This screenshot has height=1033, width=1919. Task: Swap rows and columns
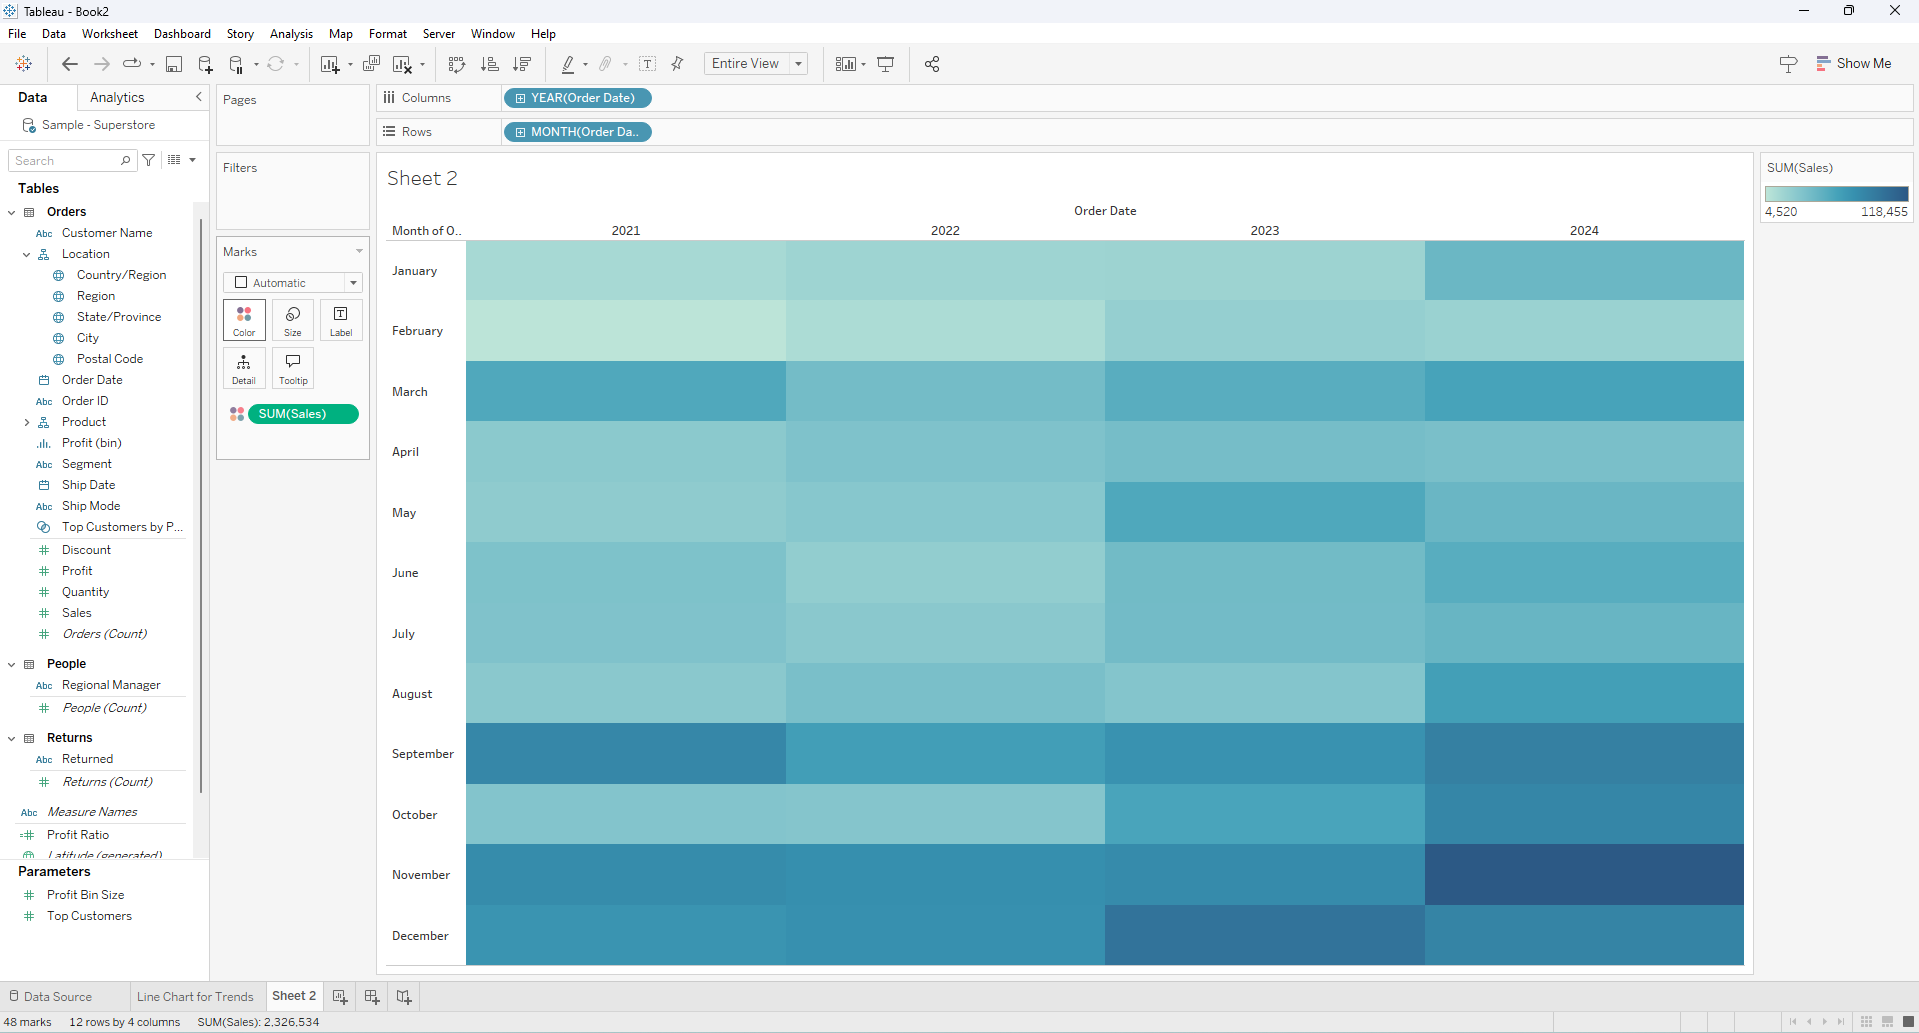(x=457, y=64)
